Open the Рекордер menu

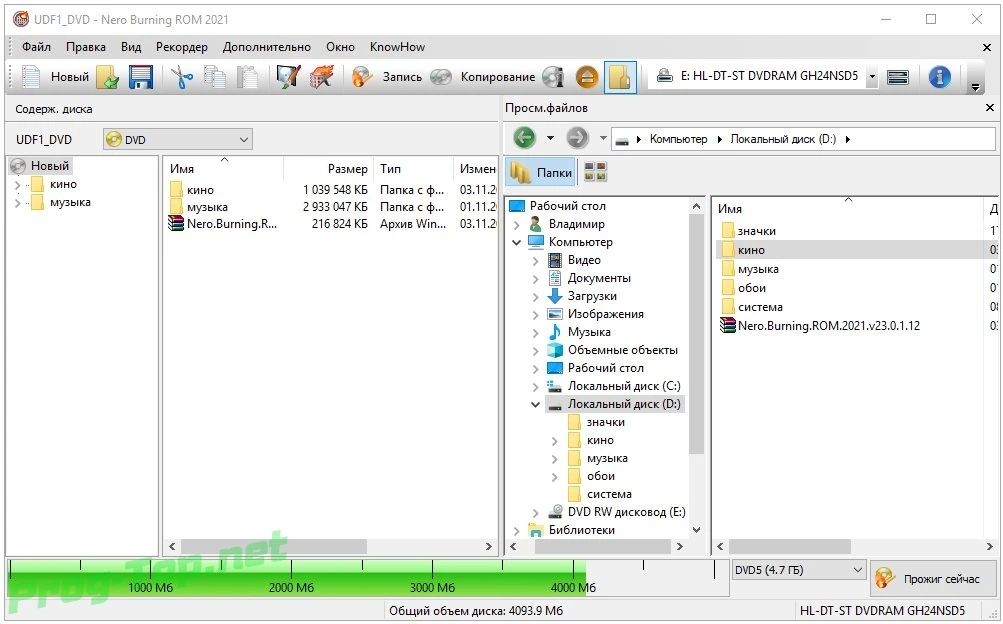pyautogui.click(x=182, y=47)
